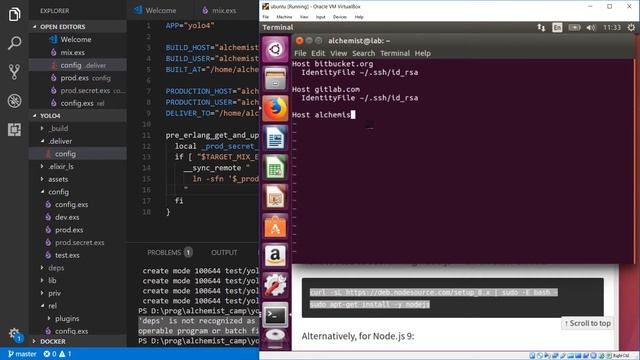Open prod.secret.exs in open editors list
This screenshot has height=360, width=640.
click(x=78, y=90)
